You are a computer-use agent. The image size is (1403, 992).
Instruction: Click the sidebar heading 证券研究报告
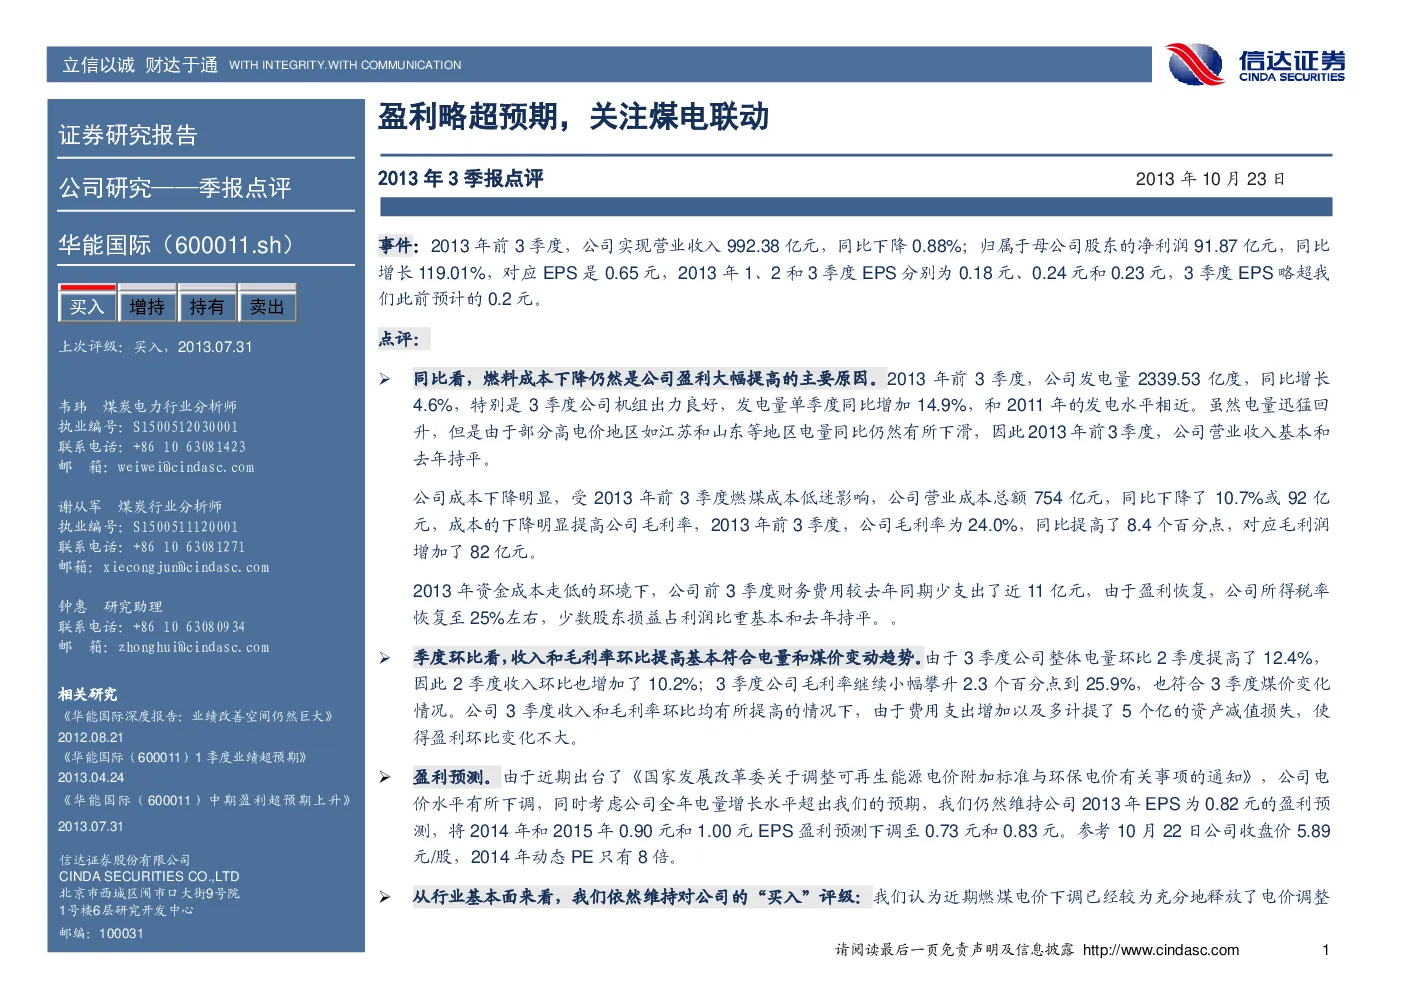click(128, 135)
